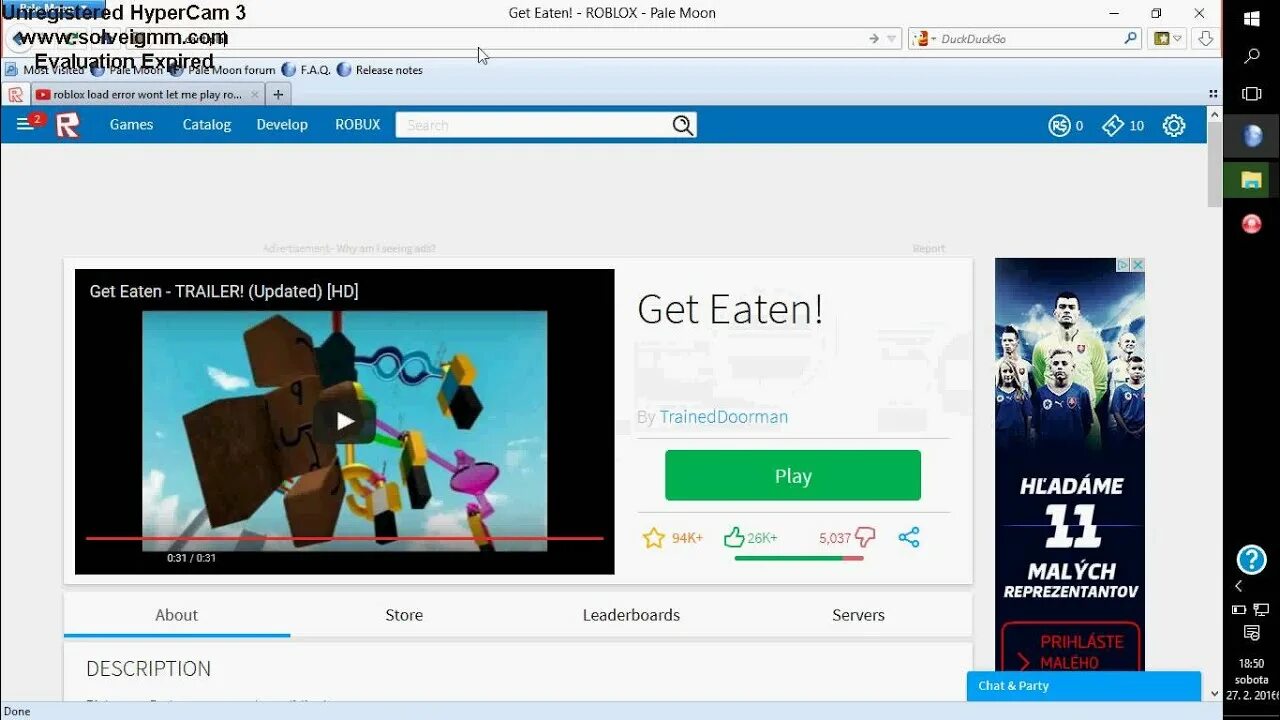
Task: Open DuckDuckGo search engine dropdown
Action: pyautogui.click(x=925, y=38)
